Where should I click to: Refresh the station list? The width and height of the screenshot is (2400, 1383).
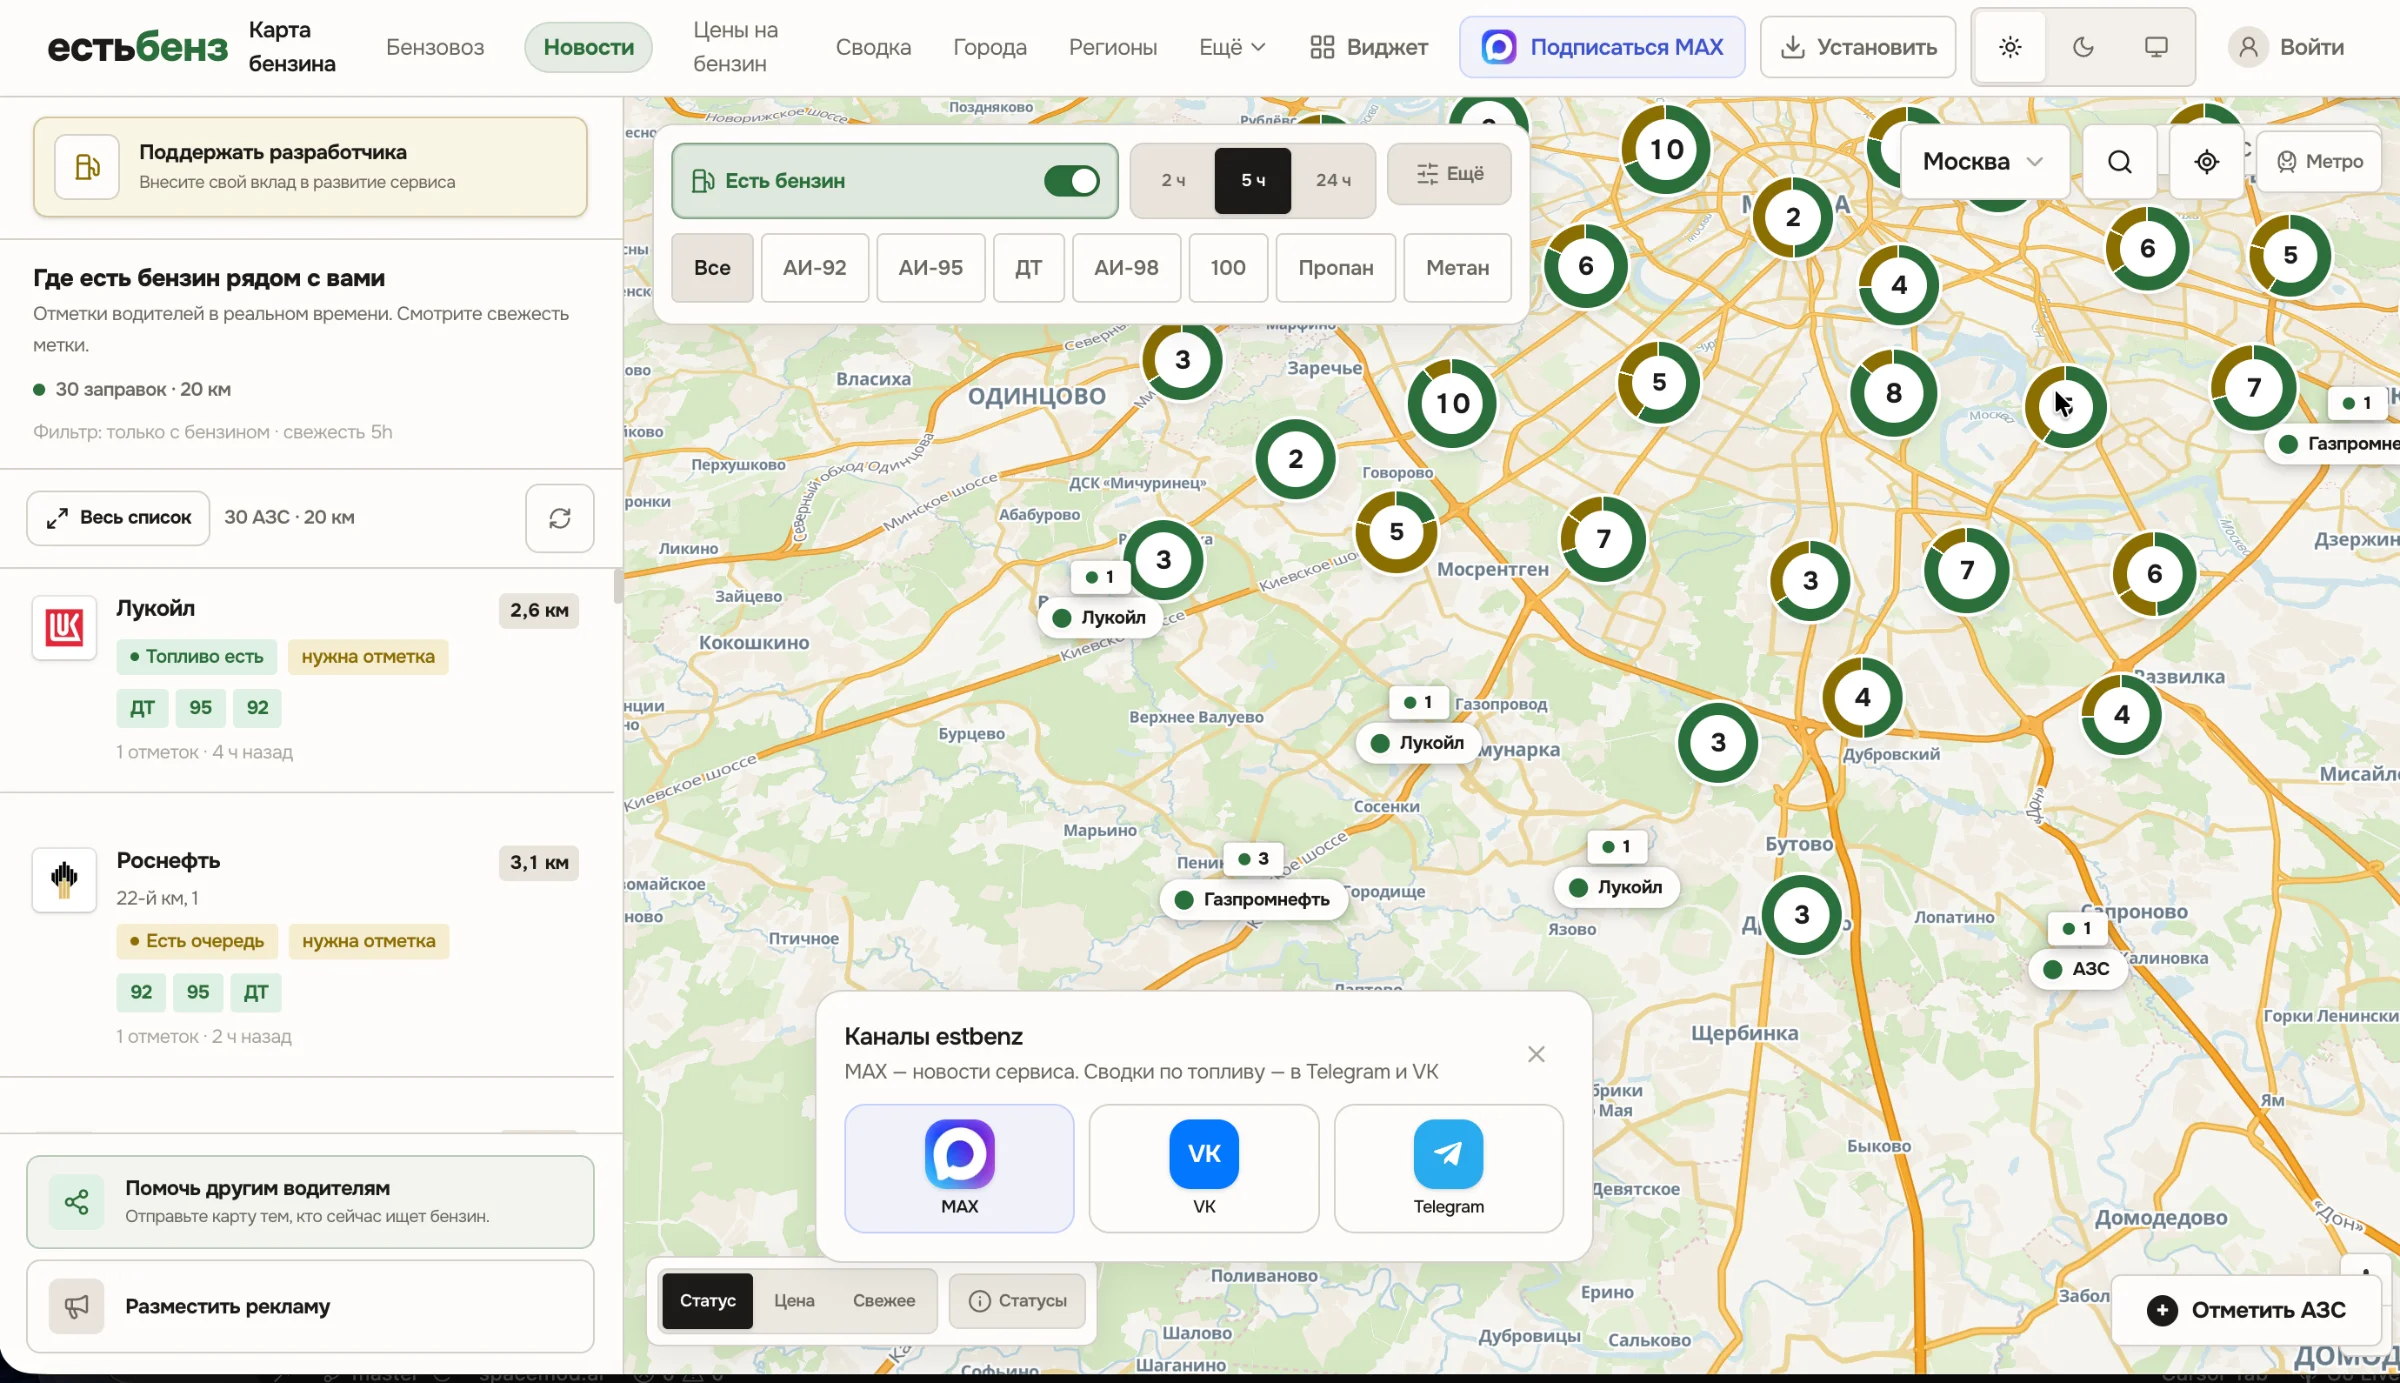click(x=560, y=518)
